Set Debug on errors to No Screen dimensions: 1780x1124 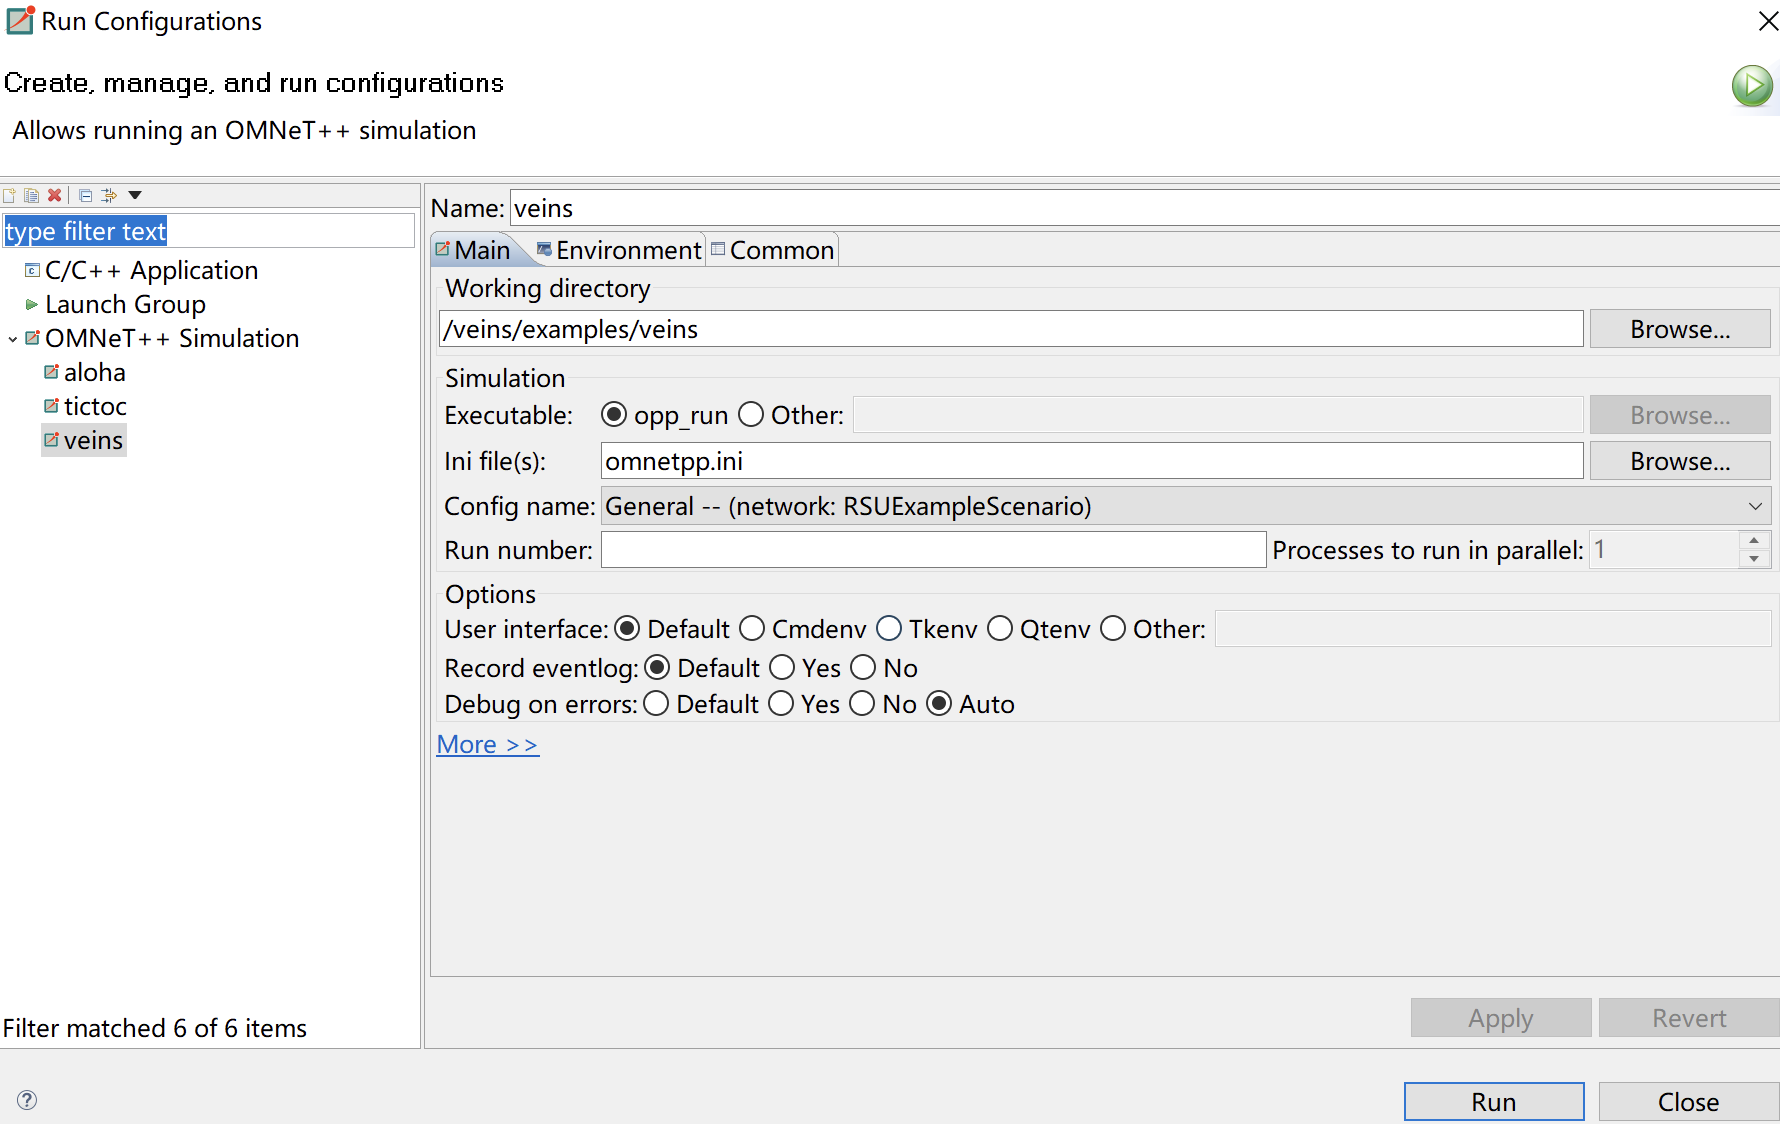[x=862, y=704]
